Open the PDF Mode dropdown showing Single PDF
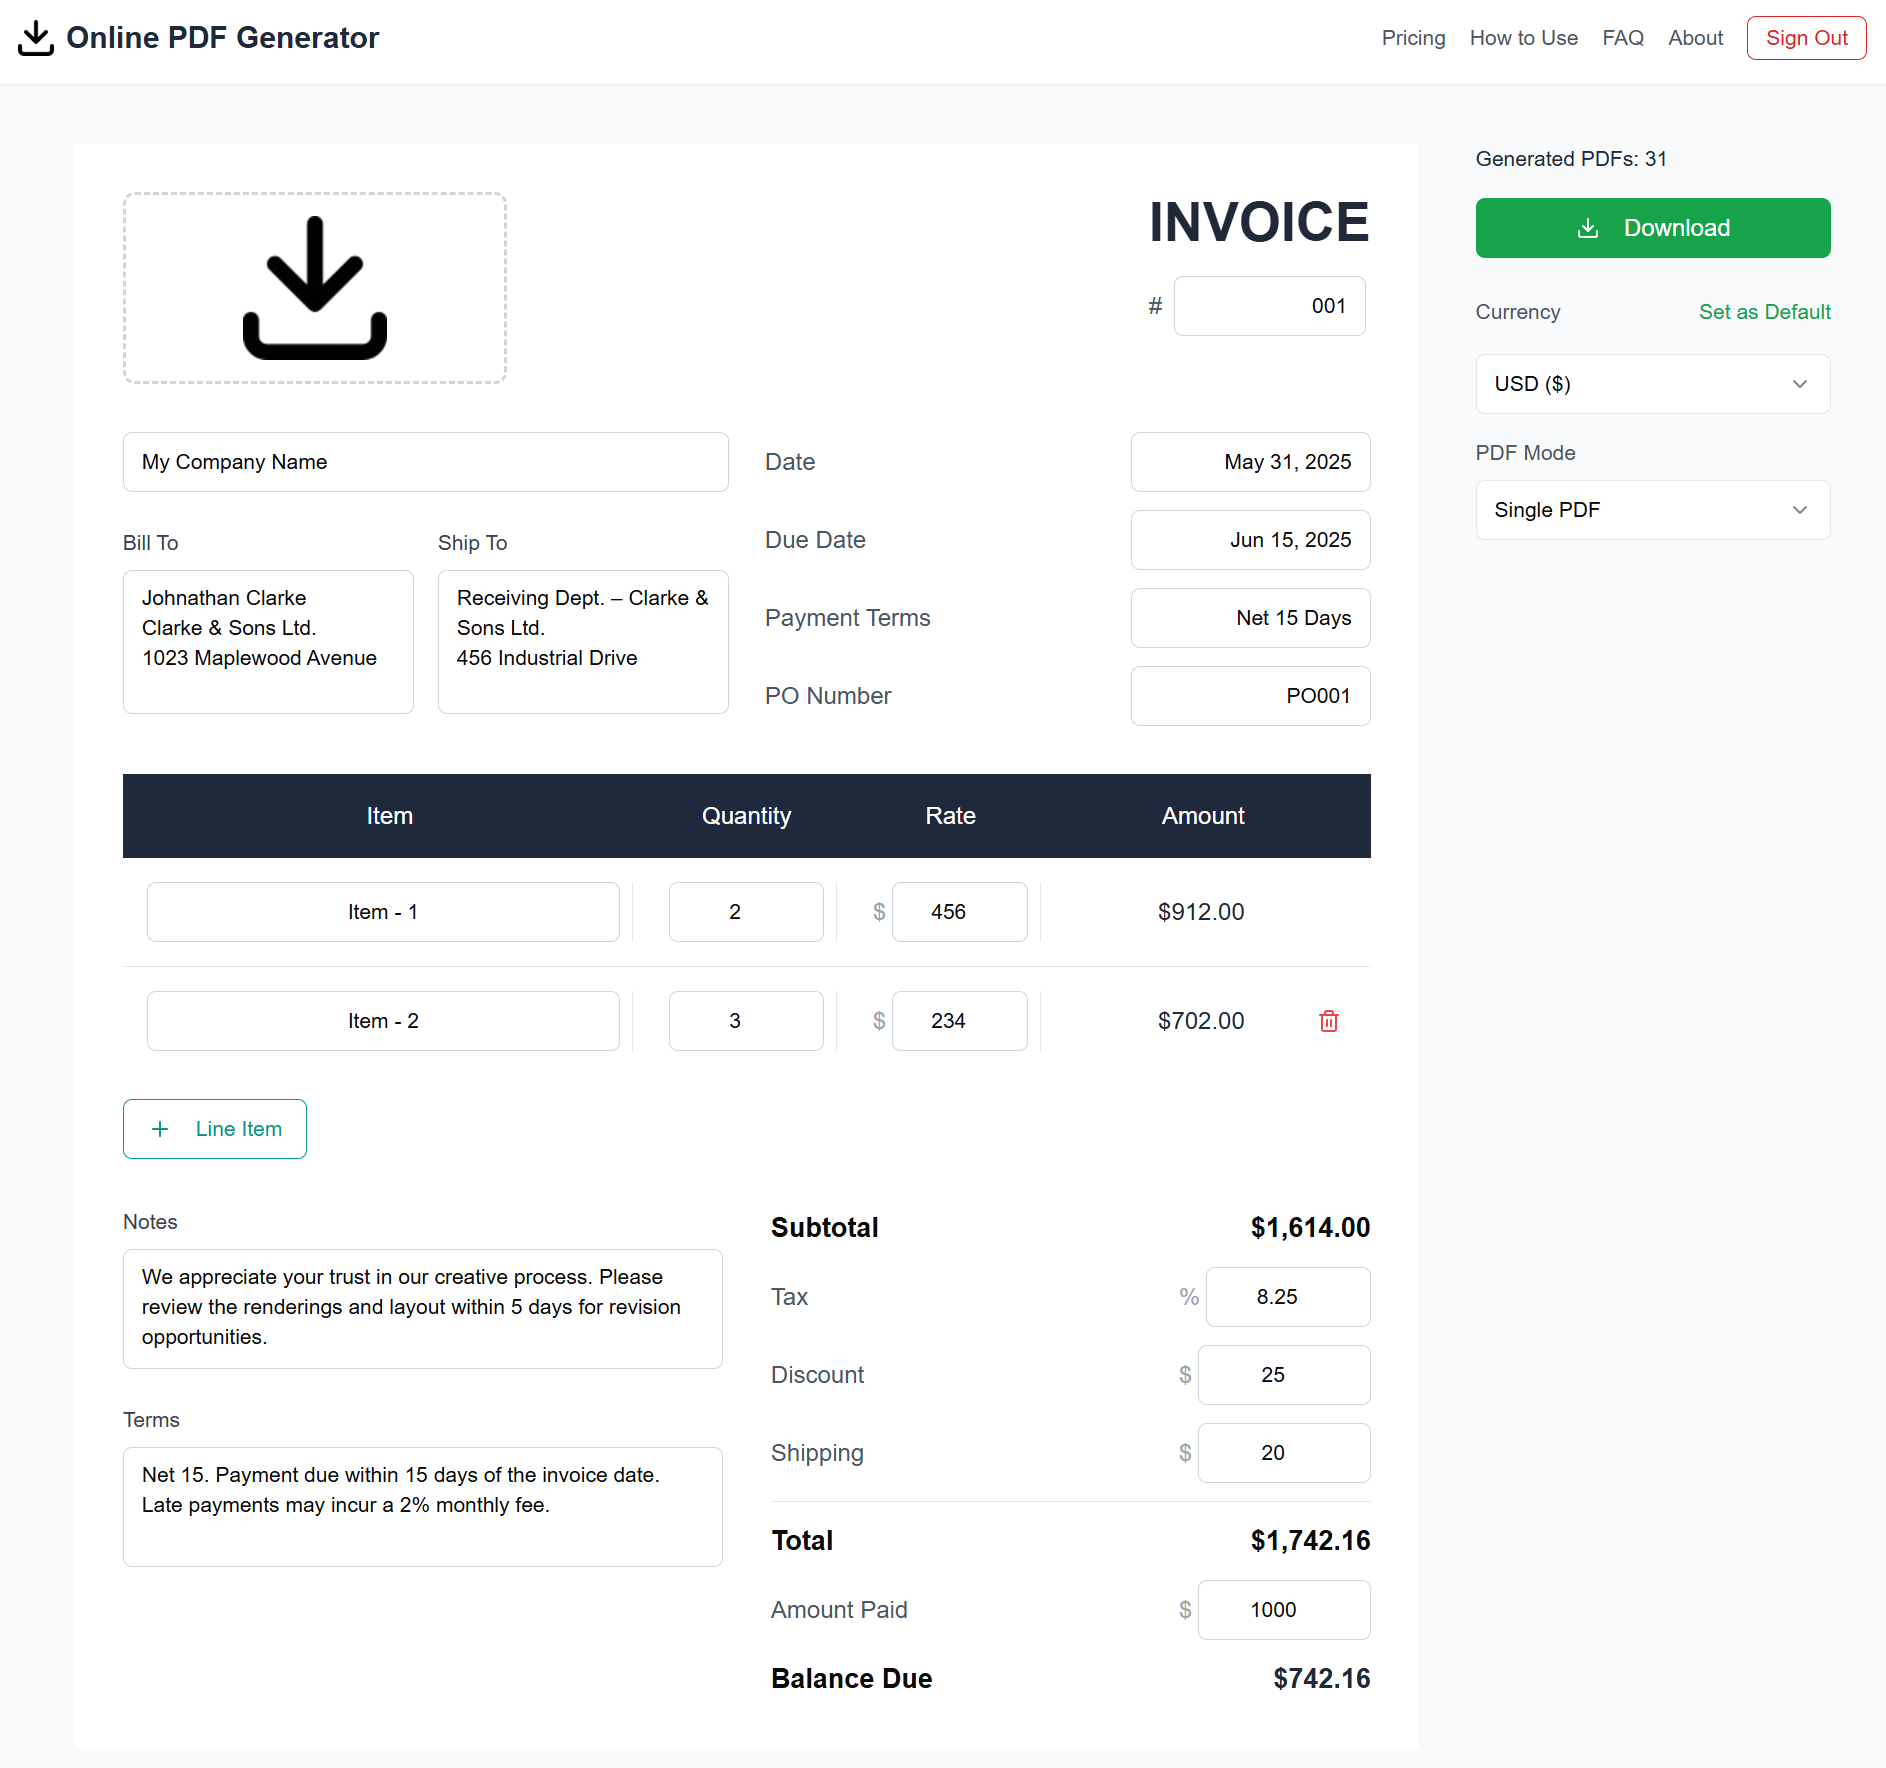Viewport: 1886px width, 1768px height. (x=1653, y=510)
